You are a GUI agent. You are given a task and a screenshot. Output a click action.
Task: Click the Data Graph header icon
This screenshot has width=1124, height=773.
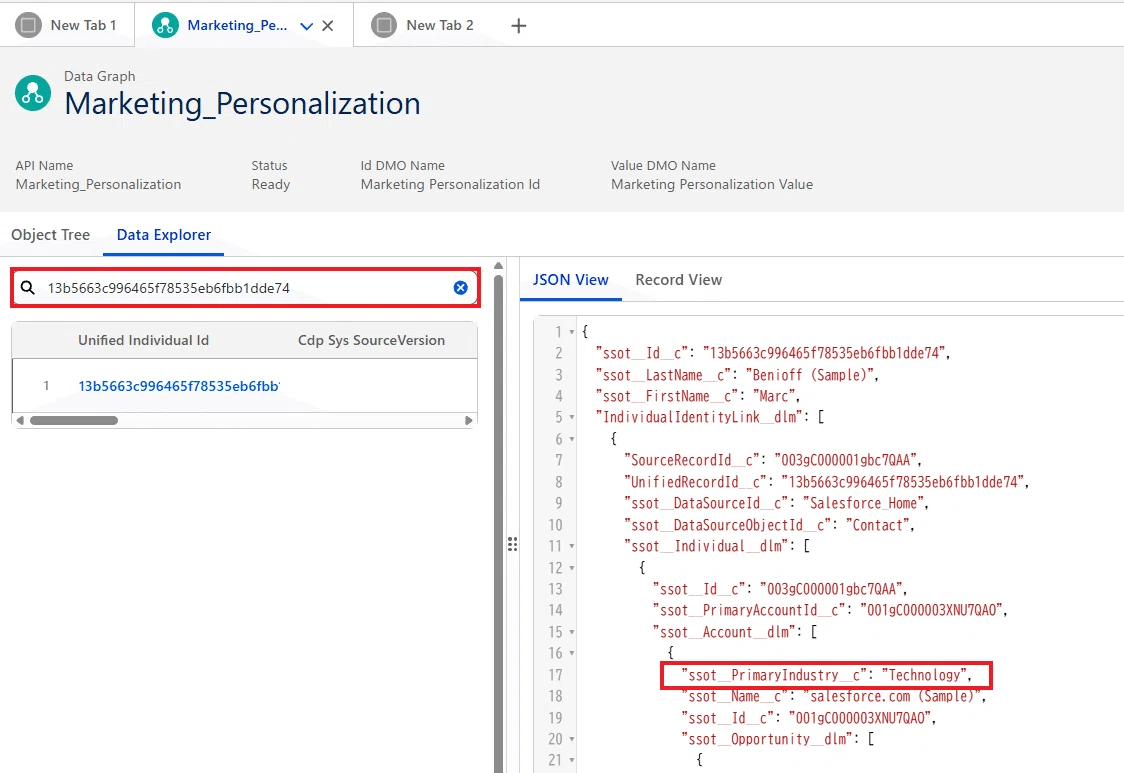coord(33,93)
